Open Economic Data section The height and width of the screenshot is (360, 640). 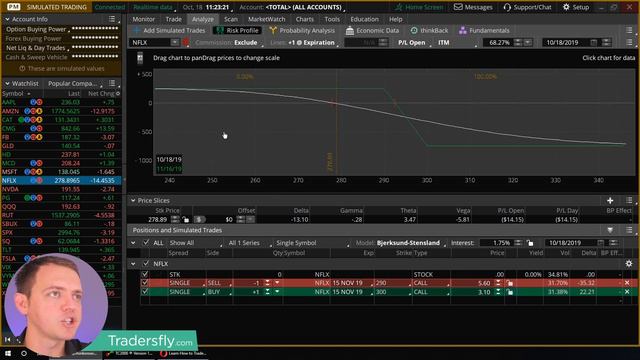pos(372,30)
